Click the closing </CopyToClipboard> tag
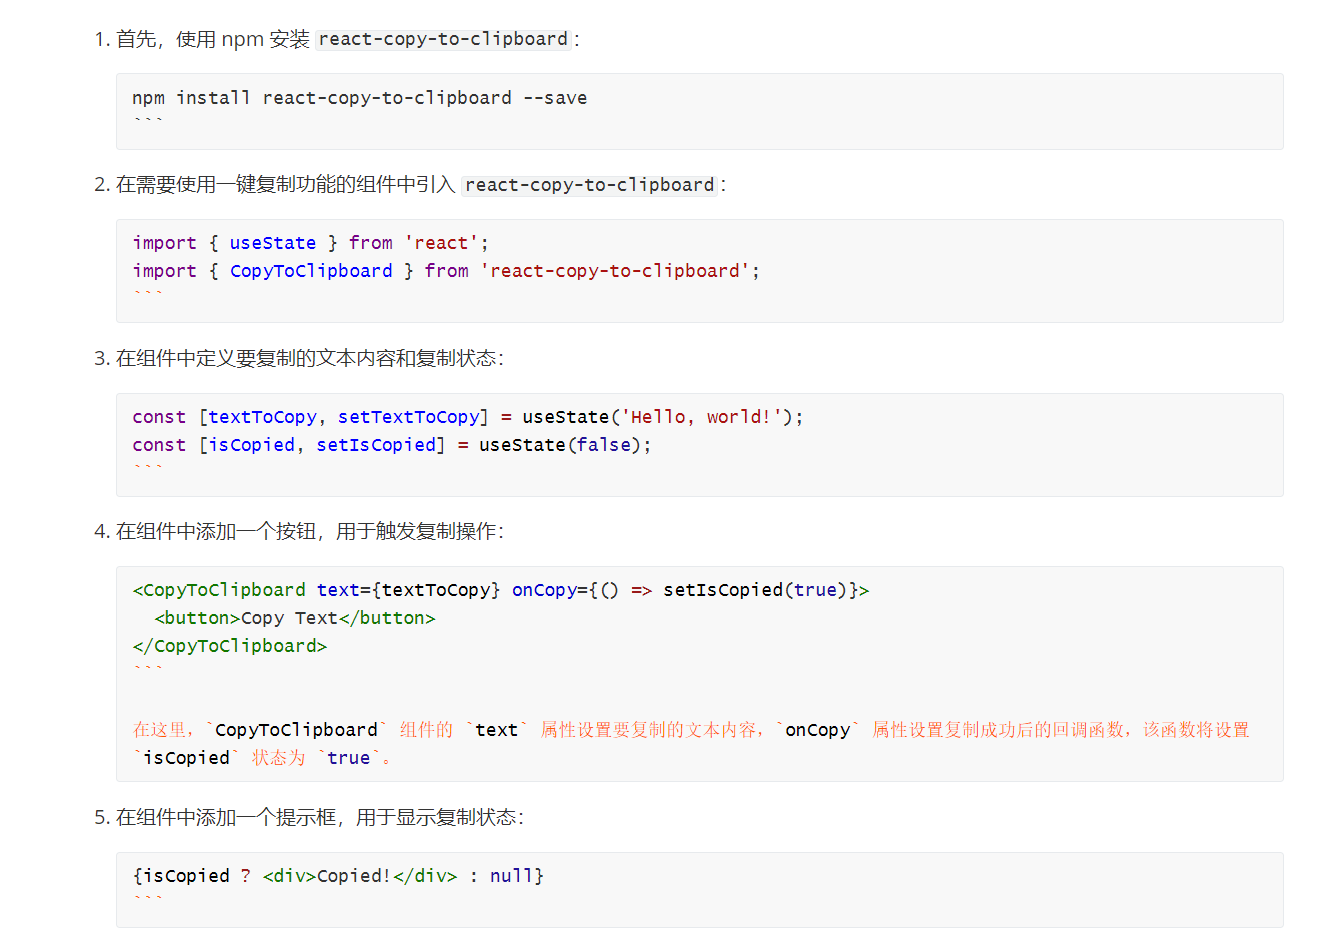The image size is (1321, 946). click(230, 646)
